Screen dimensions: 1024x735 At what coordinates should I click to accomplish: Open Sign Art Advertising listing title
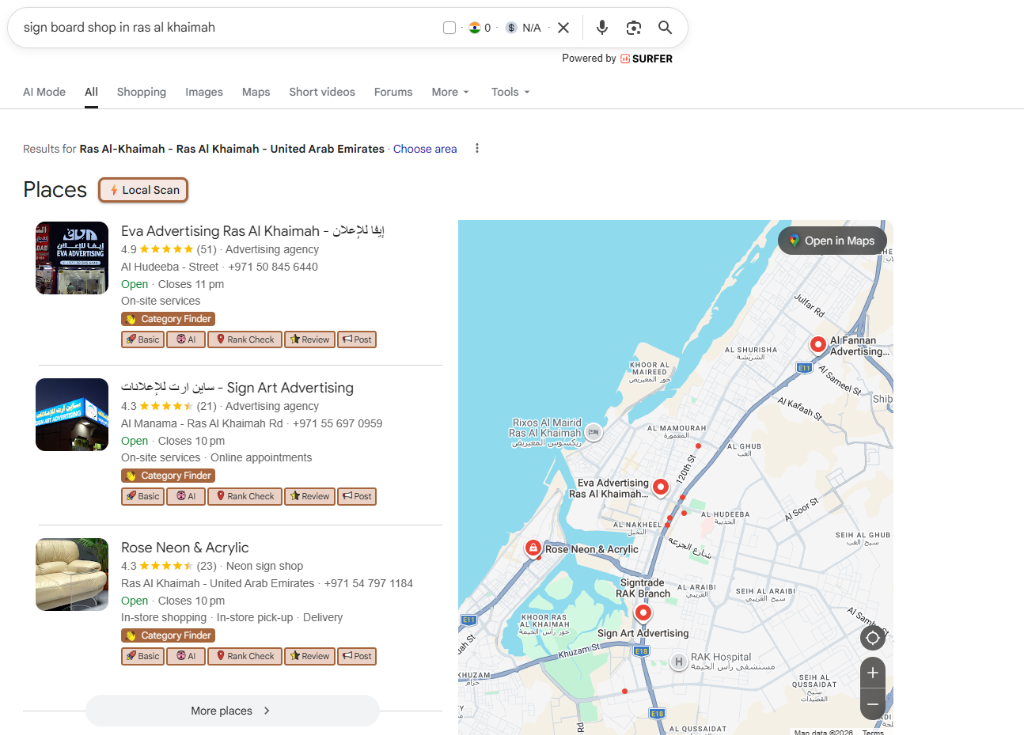point(237,387)
